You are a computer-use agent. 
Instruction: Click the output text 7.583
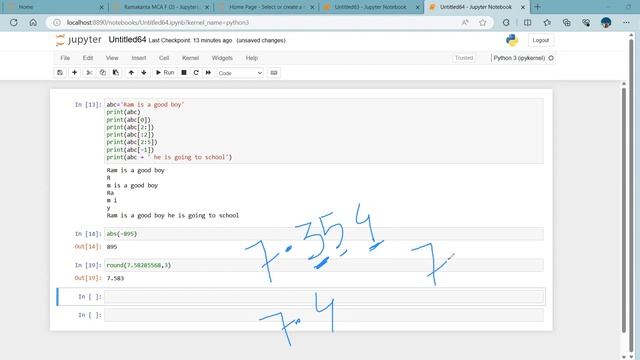[115, 278]
